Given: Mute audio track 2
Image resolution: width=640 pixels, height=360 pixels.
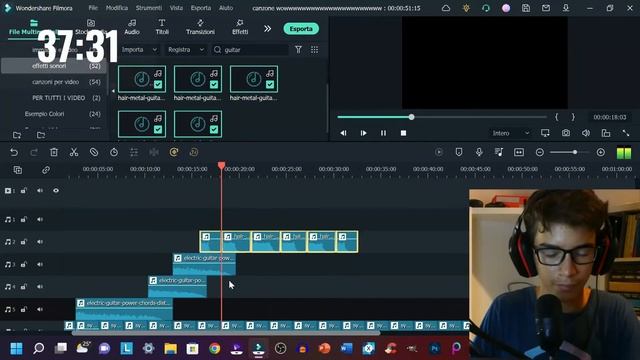Looking at the screenshot, I should [x=40, y=242].
